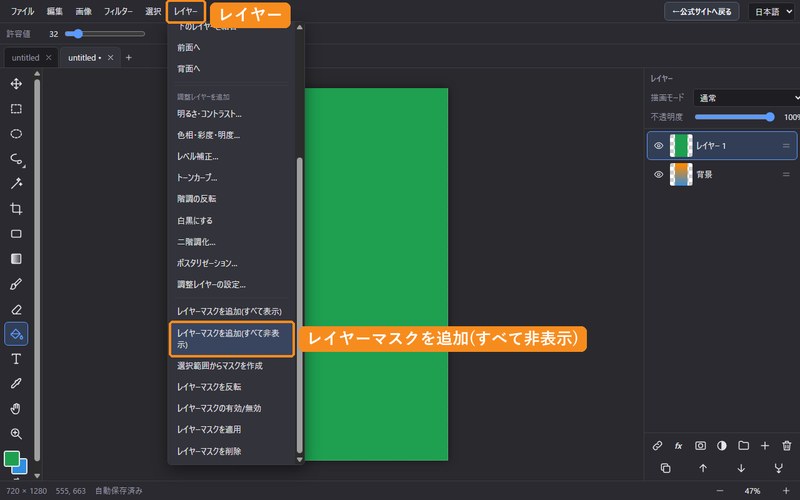Select the Crop tool
The image size is (800, 500).
16,209
